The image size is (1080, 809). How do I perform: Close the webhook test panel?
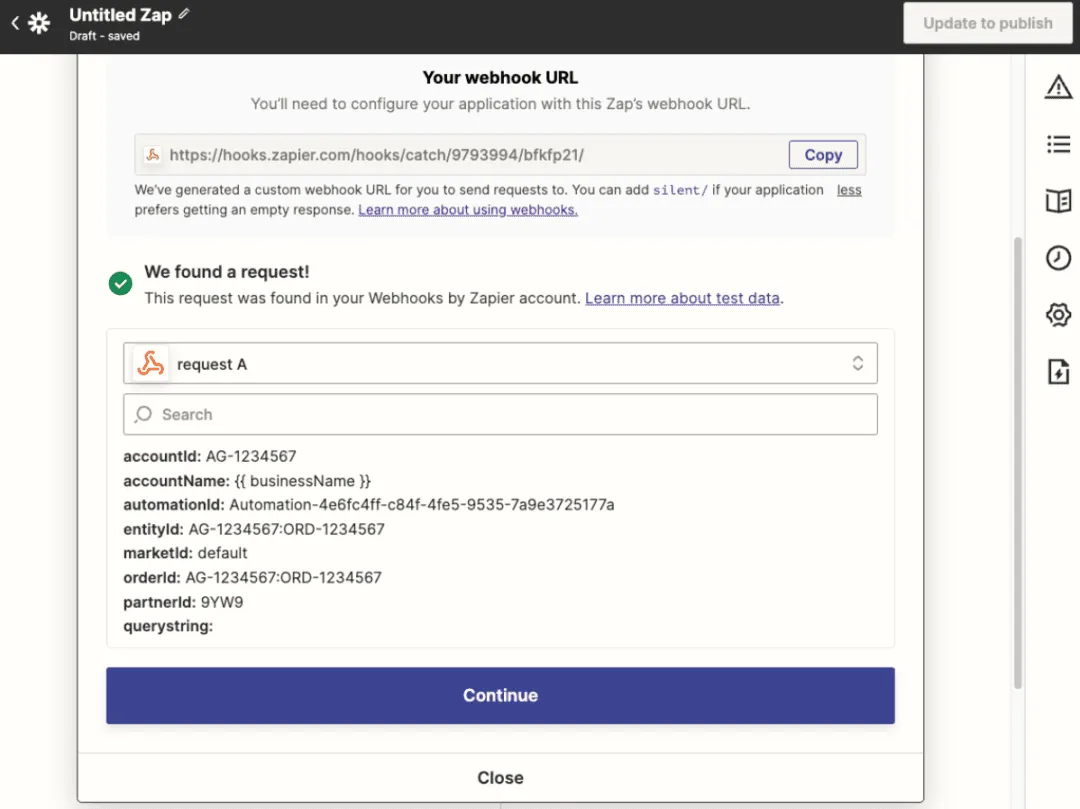coord(500,777)
